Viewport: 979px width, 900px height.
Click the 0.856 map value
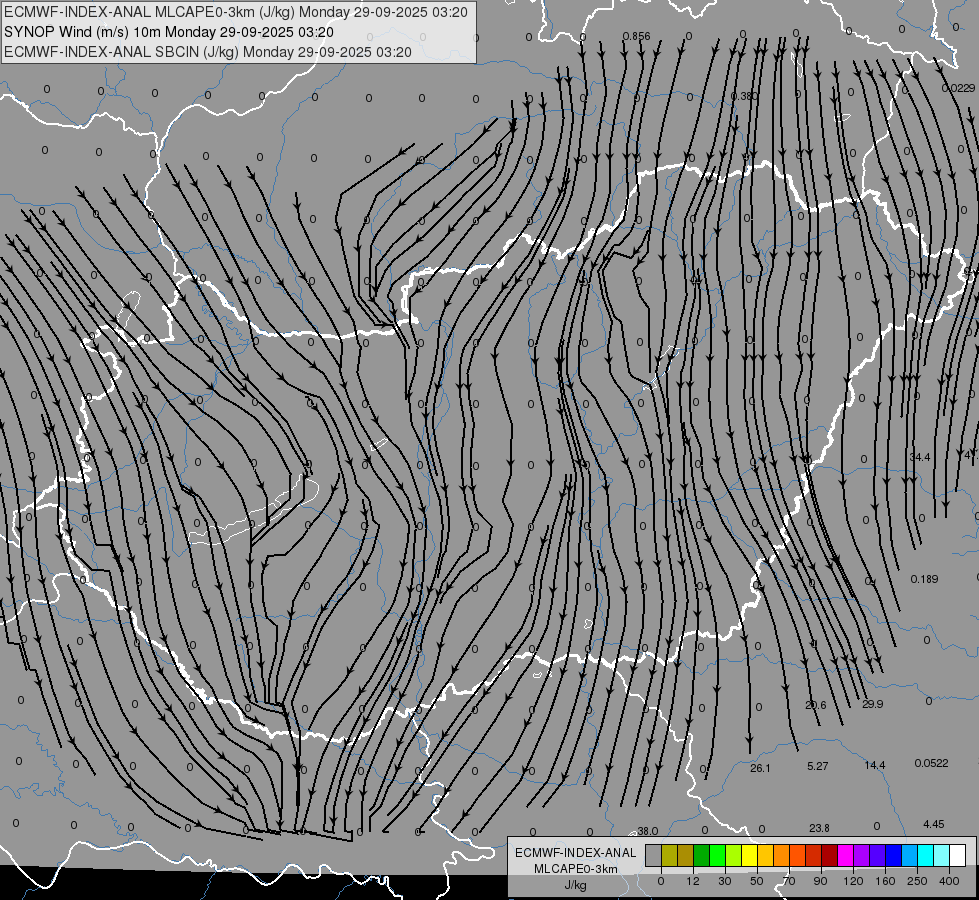[636, 36]
